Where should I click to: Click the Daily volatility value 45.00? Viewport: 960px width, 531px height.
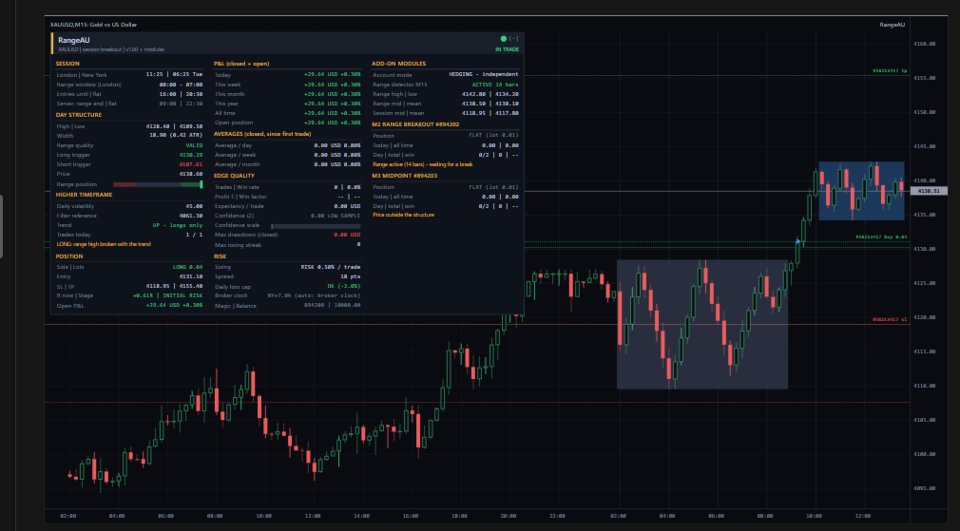194,206
